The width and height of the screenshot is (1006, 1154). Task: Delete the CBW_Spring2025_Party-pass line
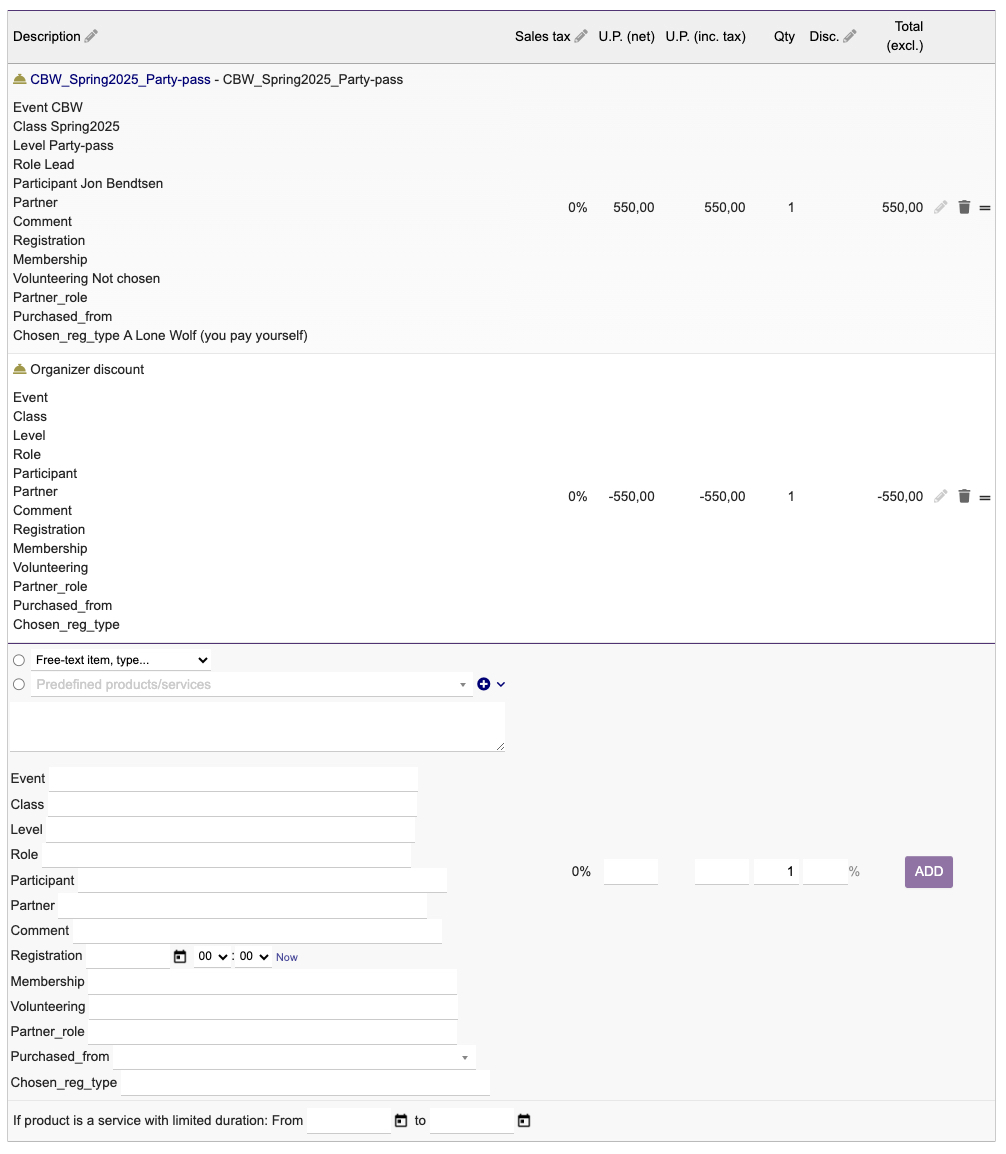pos(964,207)
